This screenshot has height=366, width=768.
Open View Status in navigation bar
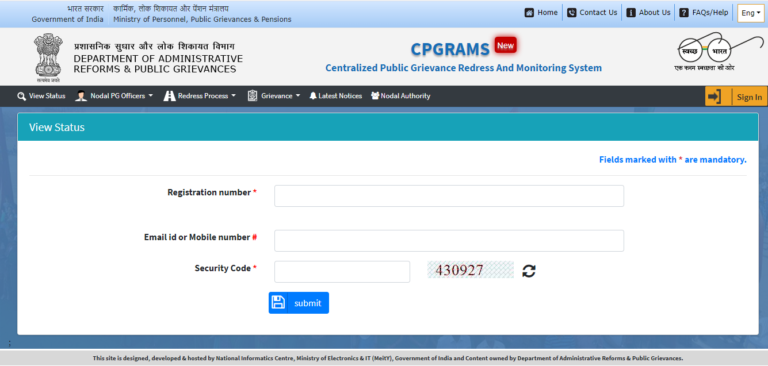tap(41, 96)
